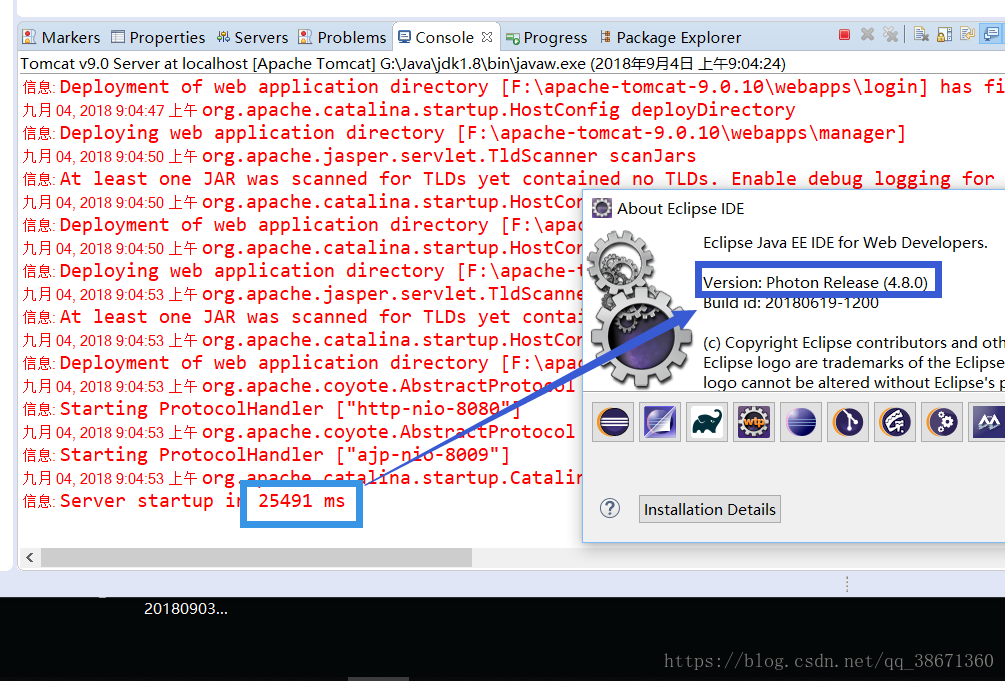Click the Gradle elephant feature icon

pyautogui.click(x=707, y=422)
